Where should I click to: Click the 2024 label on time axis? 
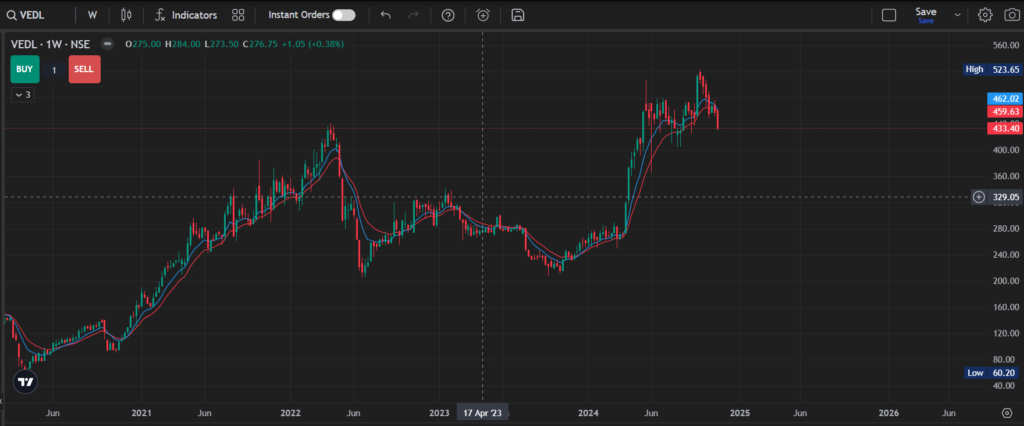(x=588, y=413)
